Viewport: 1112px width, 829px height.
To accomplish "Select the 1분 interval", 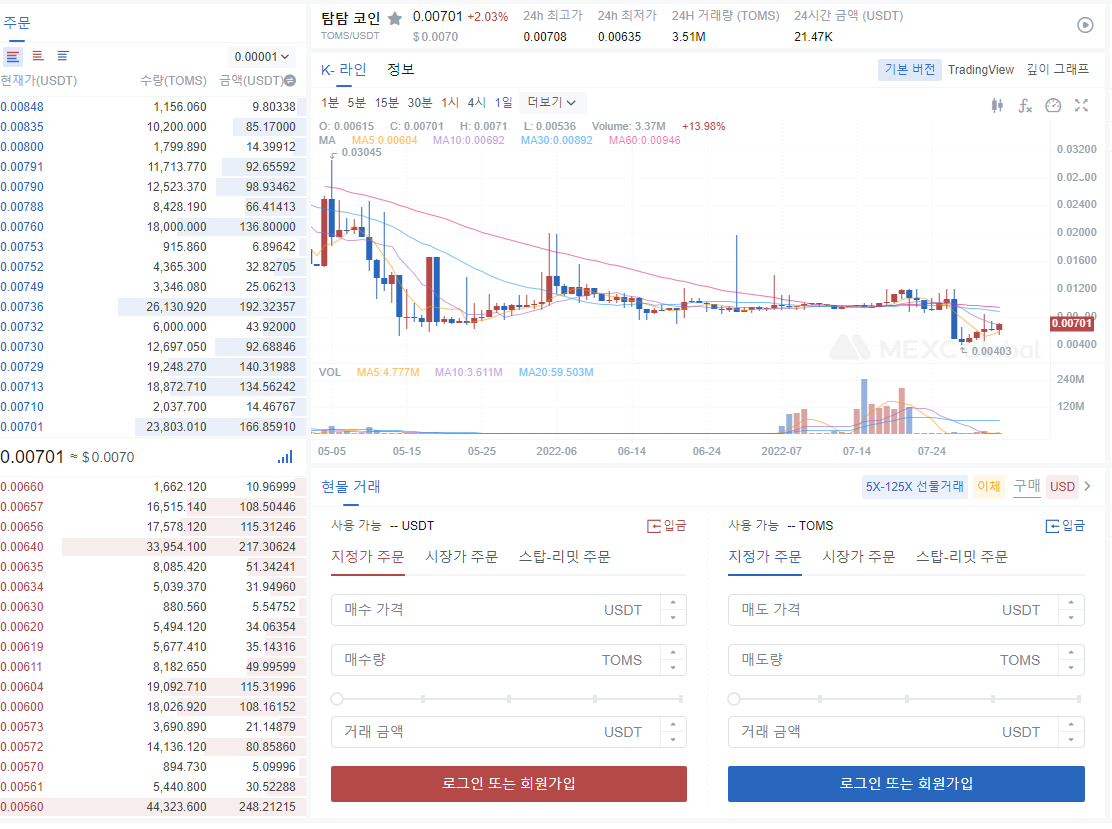I will click(x=330, y=103).
